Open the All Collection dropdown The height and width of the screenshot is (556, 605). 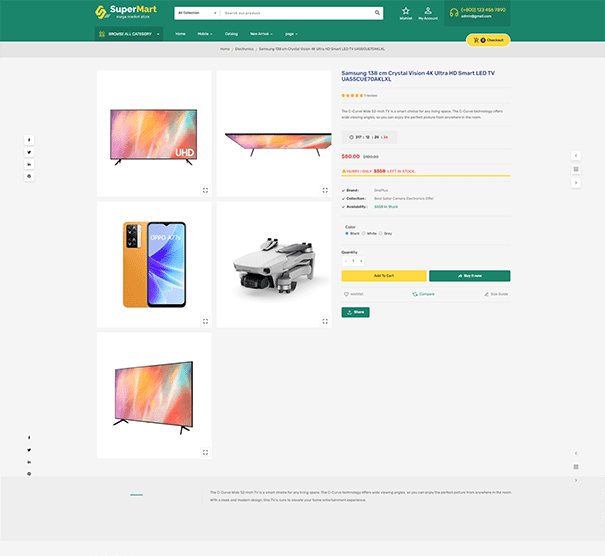197,13
